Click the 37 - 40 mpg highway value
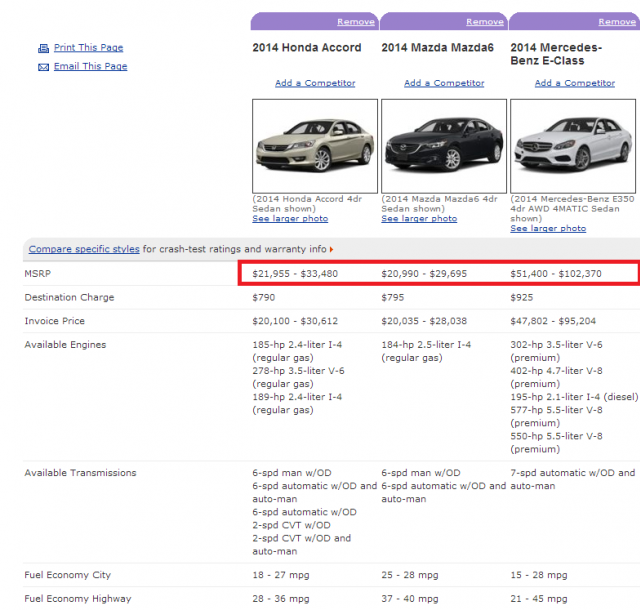The image size is (640, 610). tap(410, 599)
